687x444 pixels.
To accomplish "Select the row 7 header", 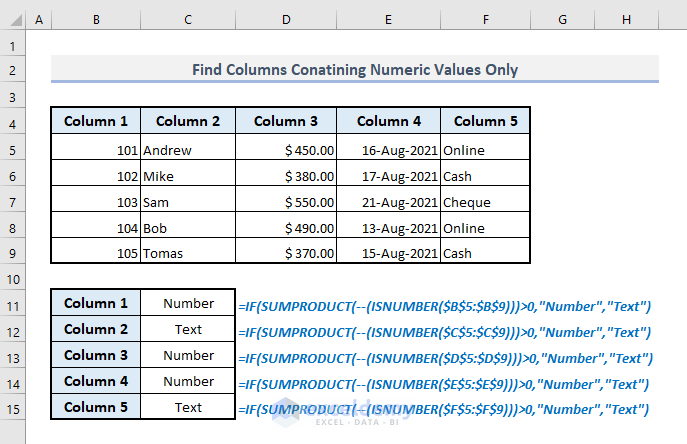I will pos(13,202).
